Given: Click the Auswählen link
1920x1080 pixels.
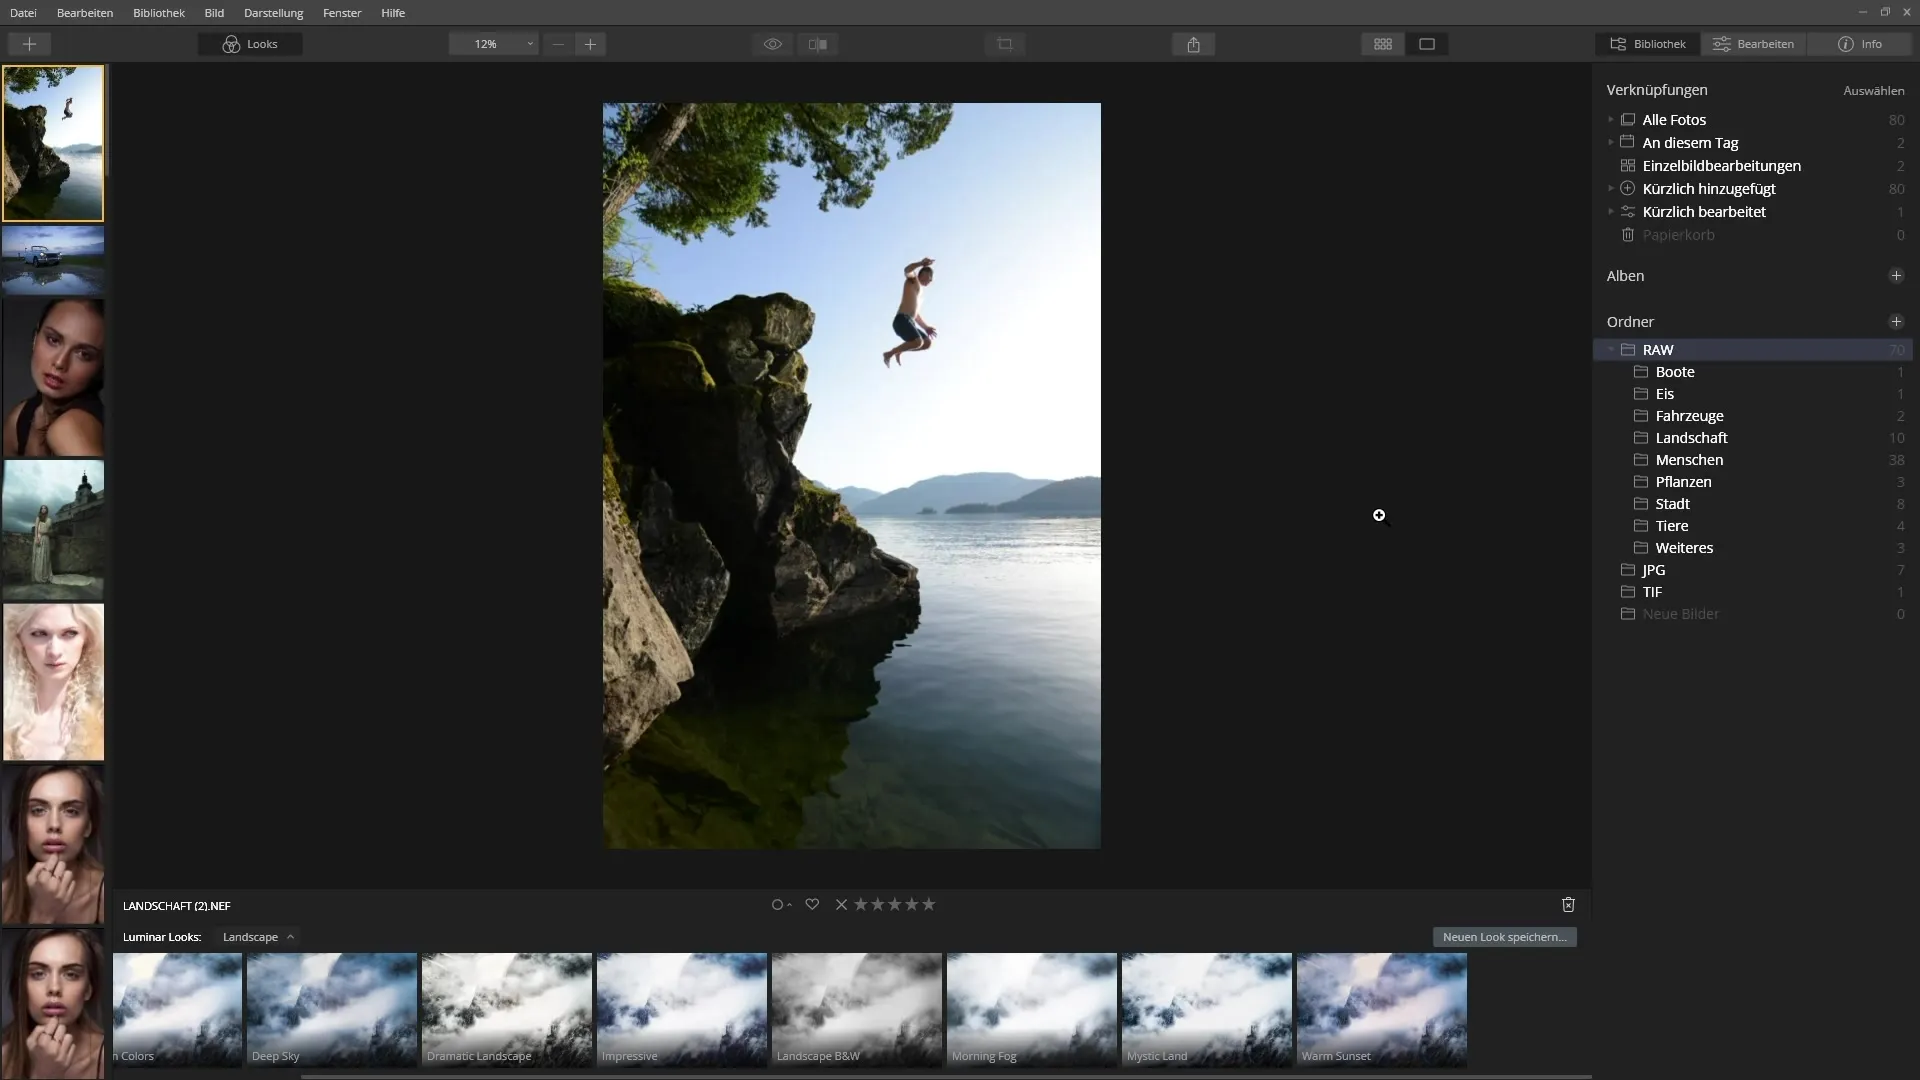Looking at the screenshot, I should point(1873,91).
